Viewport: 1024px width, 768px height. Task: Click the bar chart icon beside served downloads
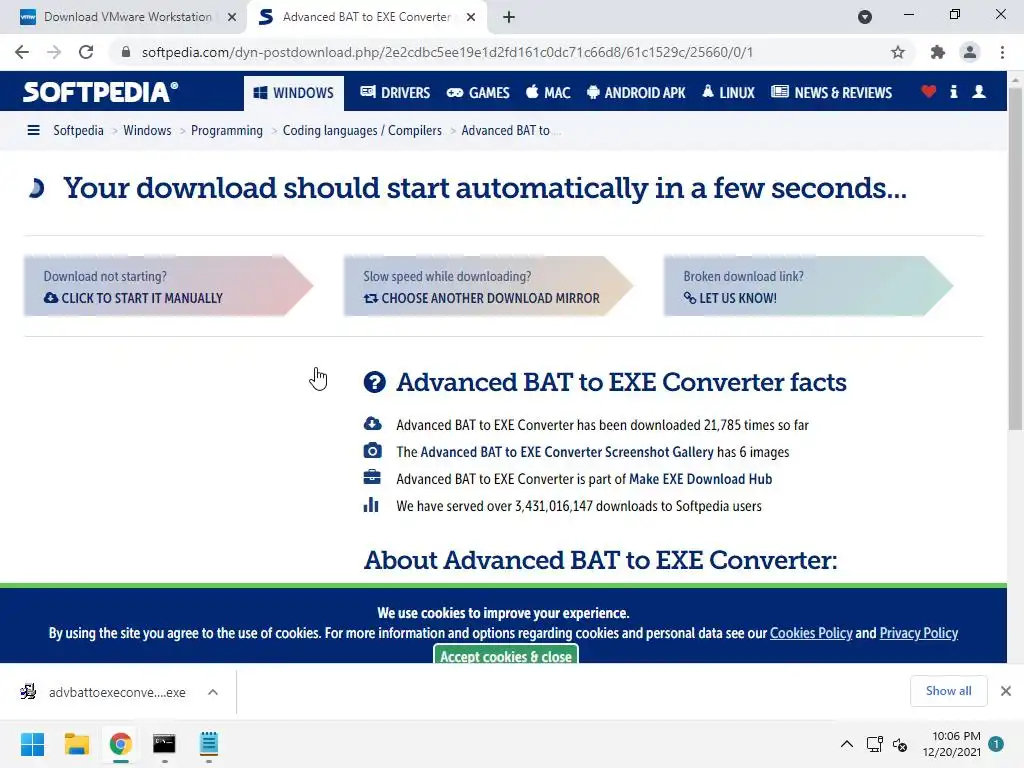[371, 505]
